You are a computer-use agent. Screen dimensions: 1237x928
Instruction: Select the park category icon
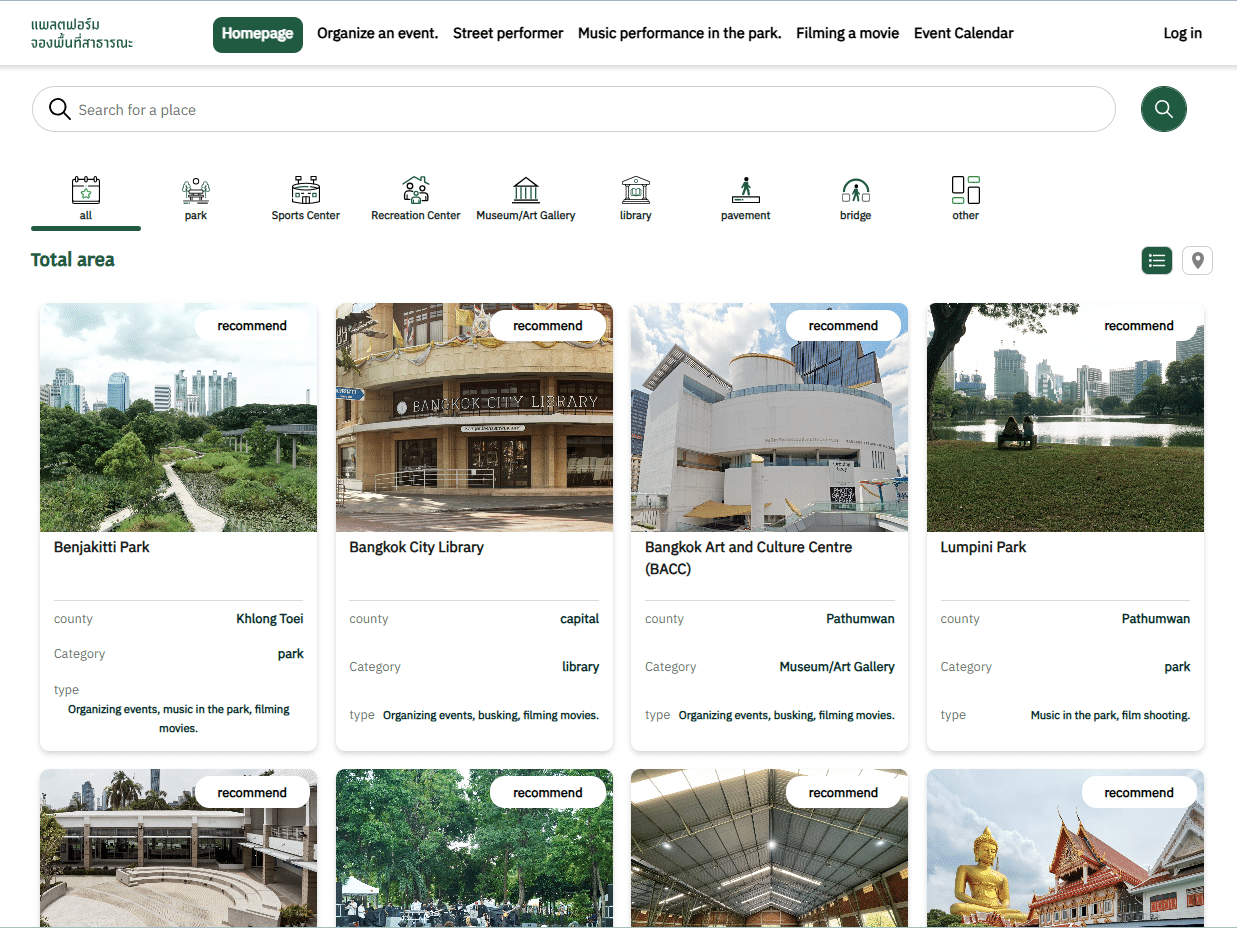pyautogui.click(x=196, y=190)
